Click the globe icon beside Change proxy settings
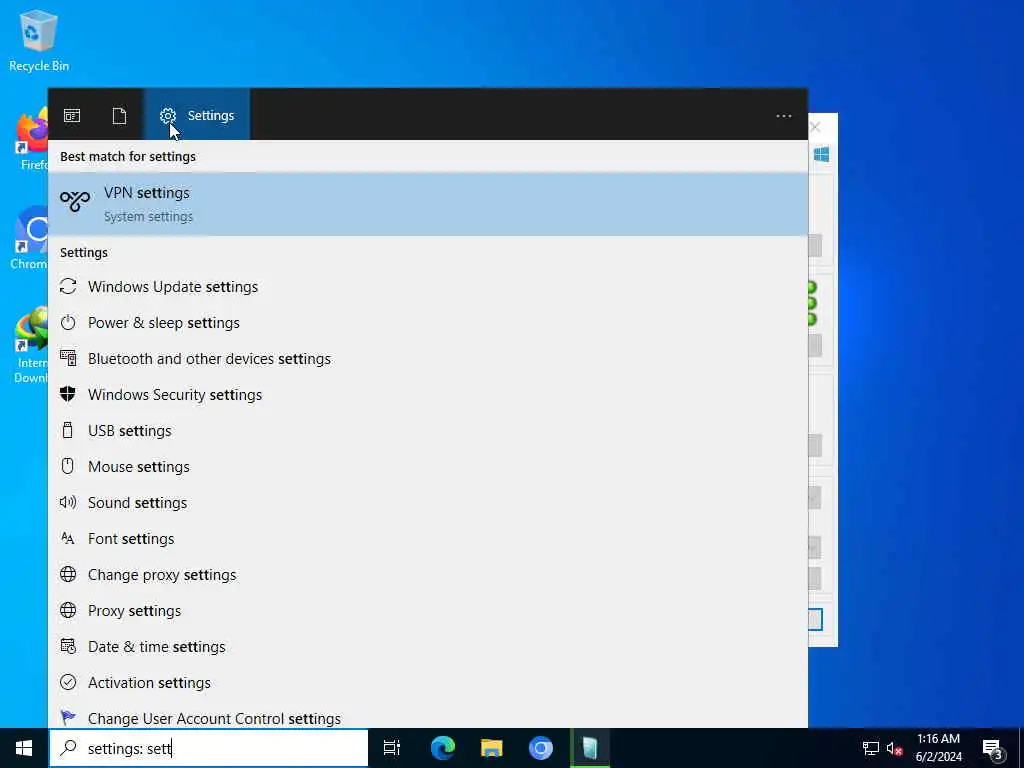This screenshot has width=1024, height=768. (x=68, y=573)
